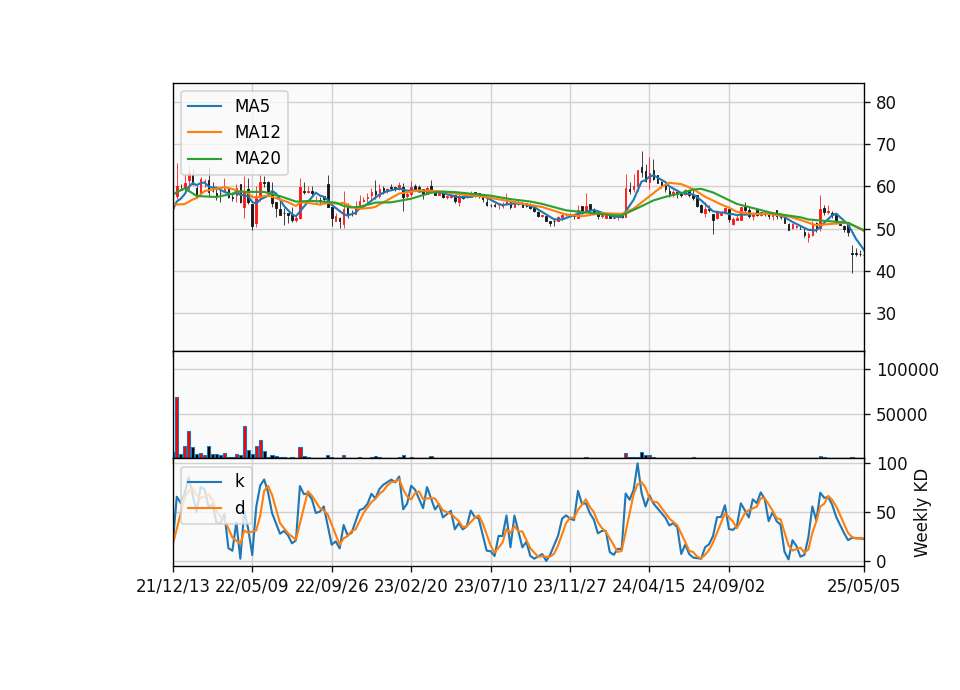
Task: Click the 24/04/15 date label
Action: click(649, 586)
